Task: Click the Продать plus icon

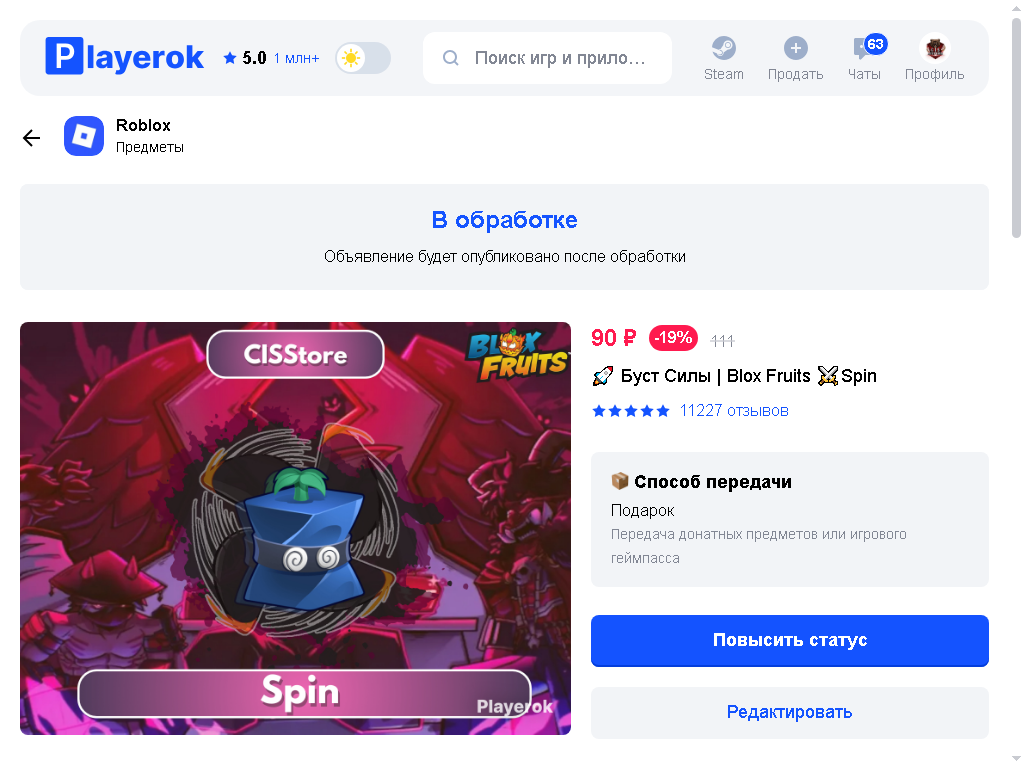Action: 795,48
